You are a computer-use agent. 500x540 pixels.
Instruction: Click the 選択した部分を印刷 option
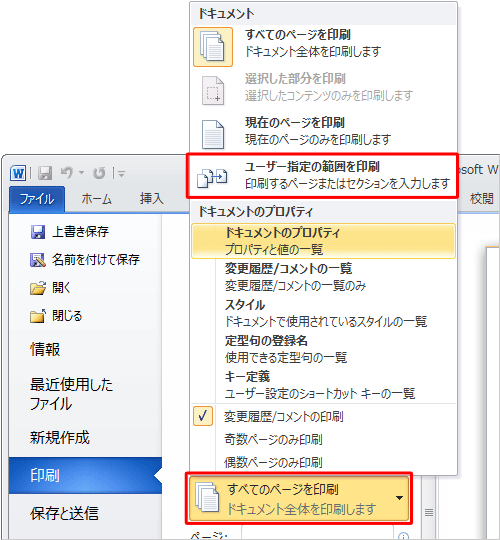pyautogui.click(x=324, y=90)
